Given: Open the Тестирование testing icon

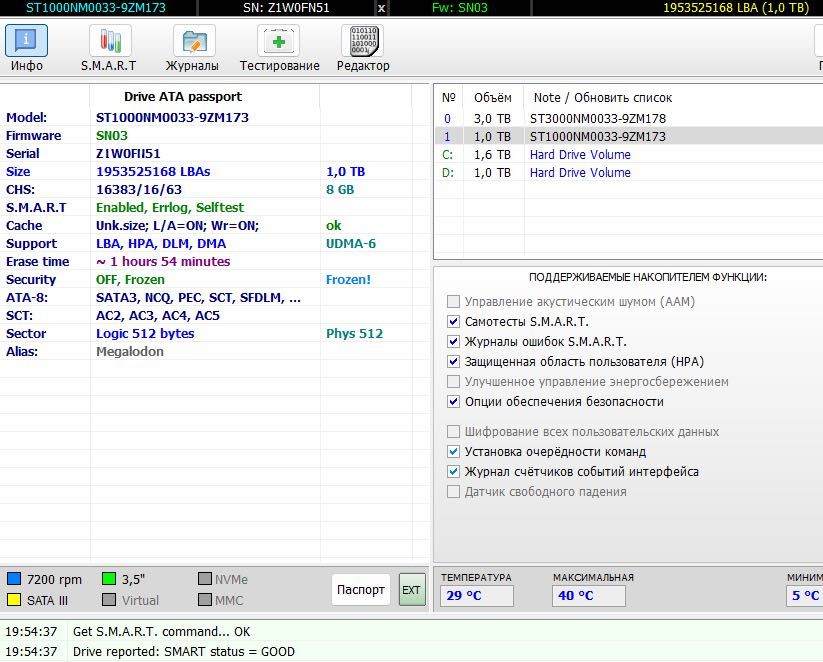Looking at the screenshot, I should coord(278,40).
